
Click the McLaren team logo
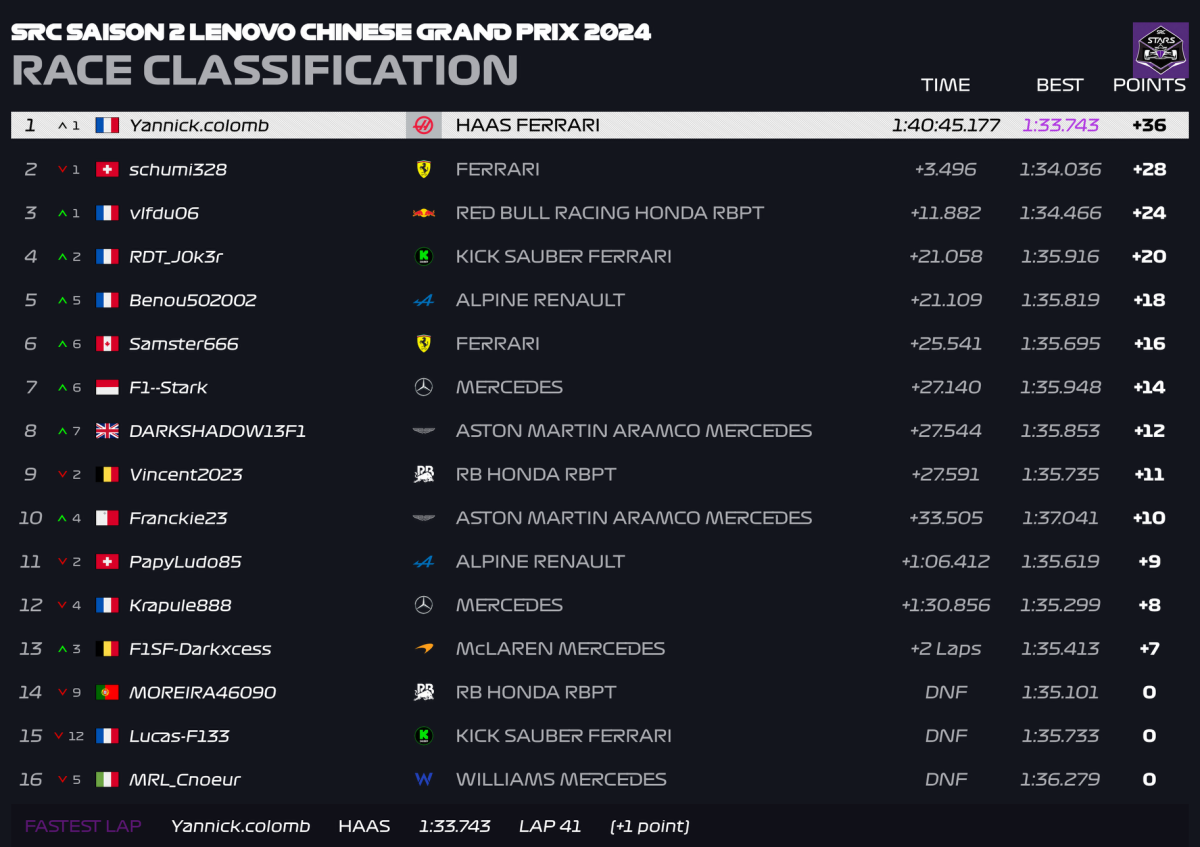coord(423,649)
